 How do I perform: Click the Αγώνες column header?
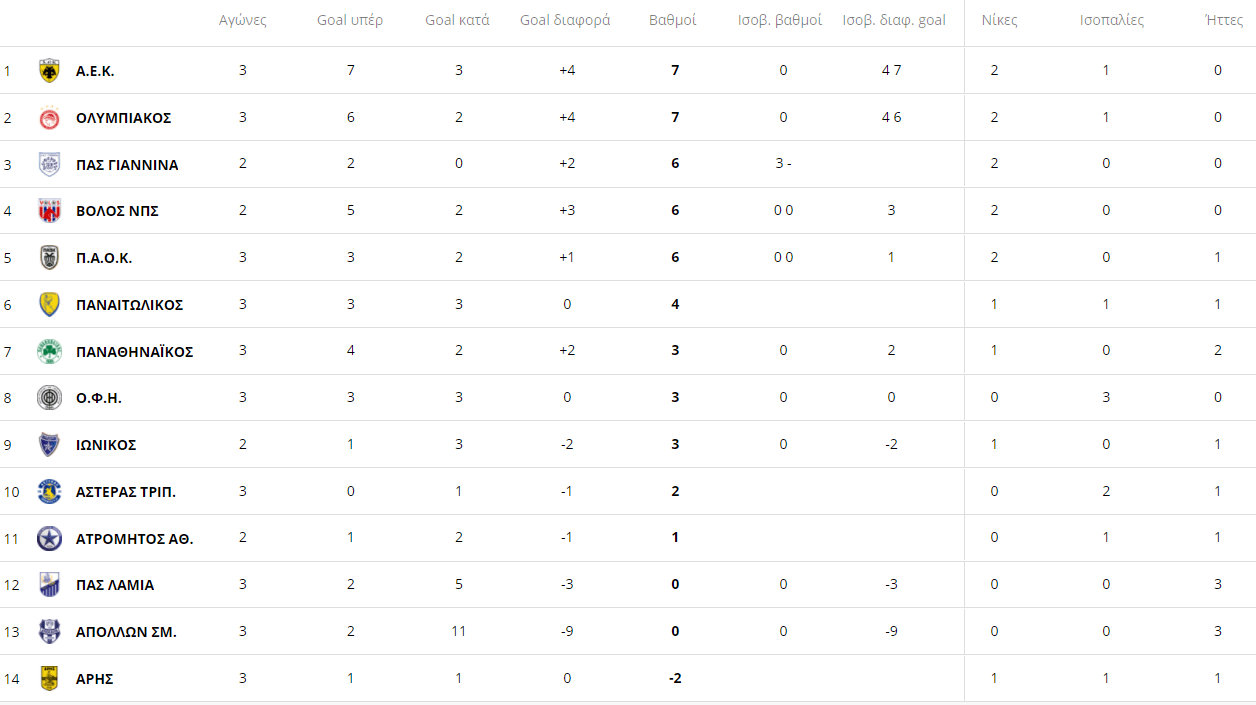243,20
